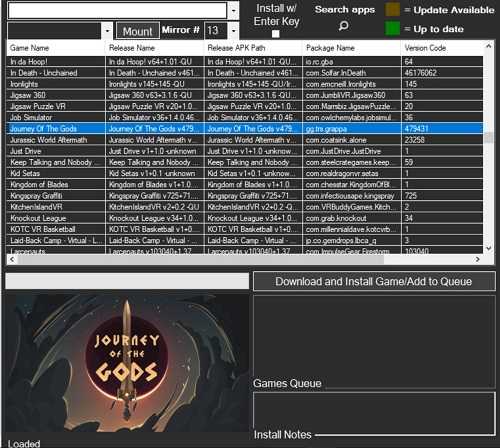Select the Just Drive row
Image resolution: width=500 pixels, height=448 pixels.
[x=245, y=151]
